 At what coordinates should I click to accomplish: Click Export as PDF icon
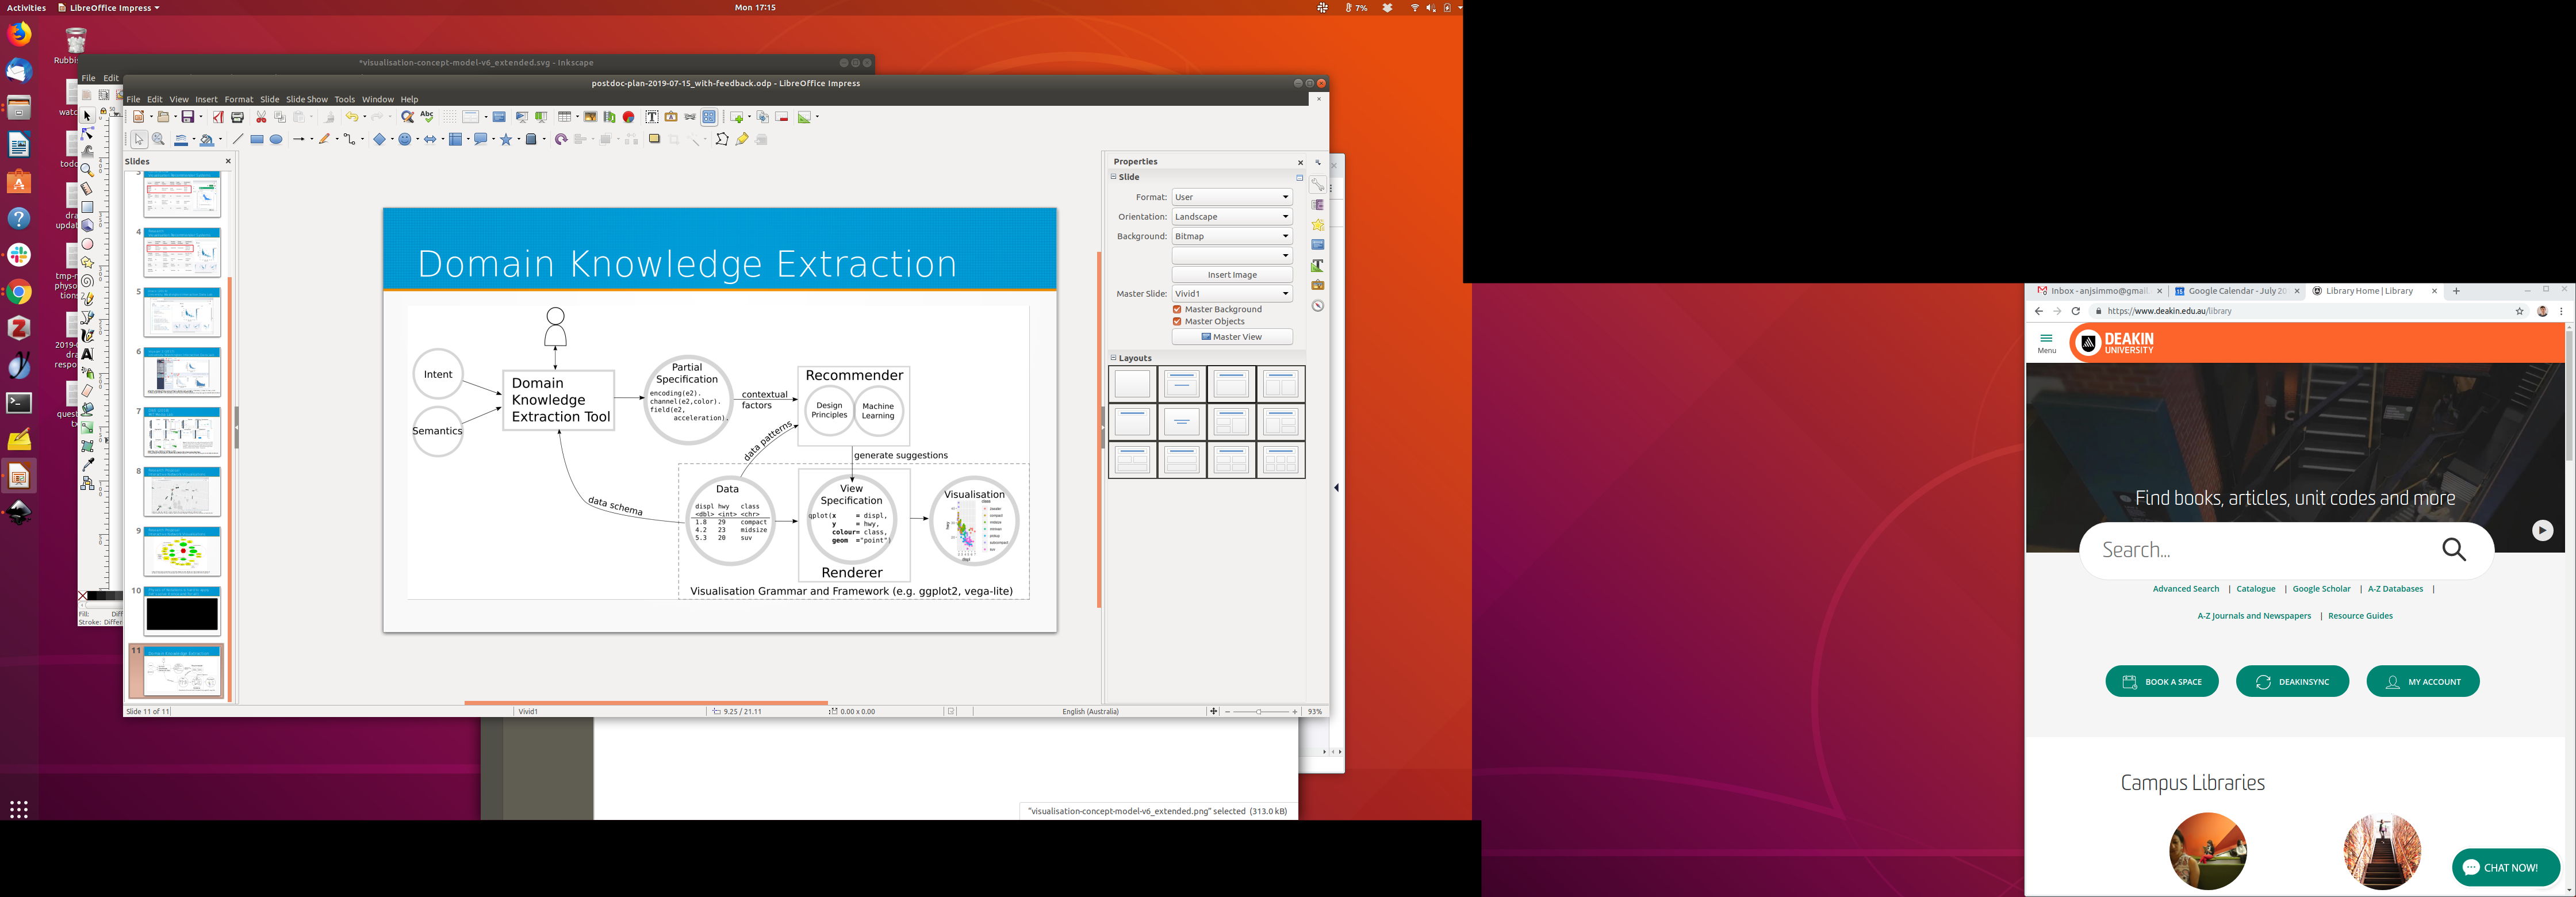point(218,117)
